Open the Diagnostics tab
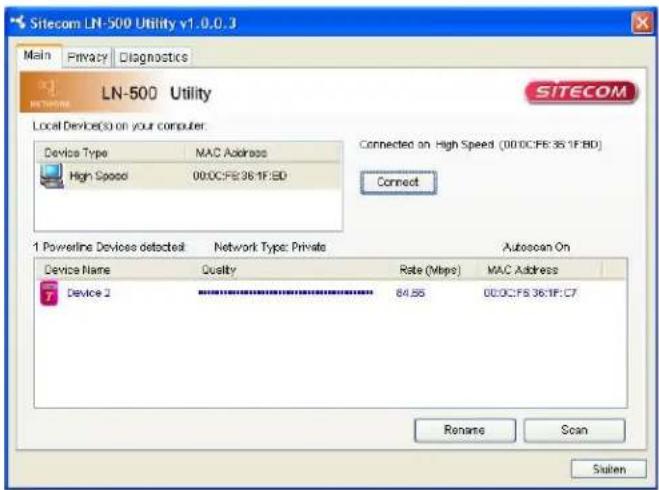The width and height of the screenshot is (659, 490). [x=153, y=57]
